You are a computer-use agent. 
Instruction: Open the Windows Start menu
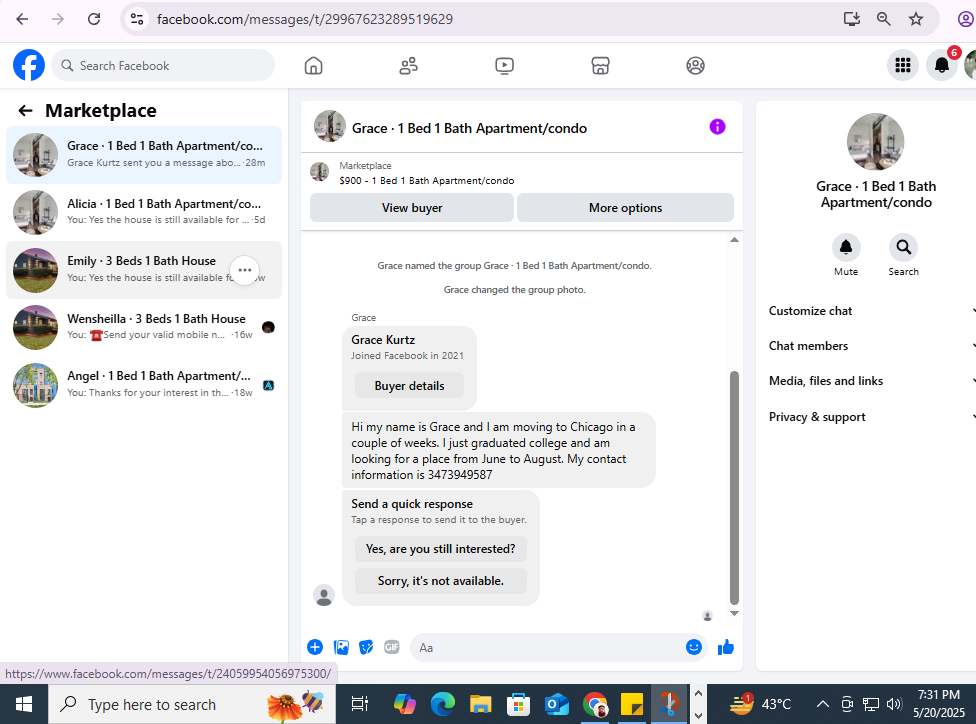point(24,704)
